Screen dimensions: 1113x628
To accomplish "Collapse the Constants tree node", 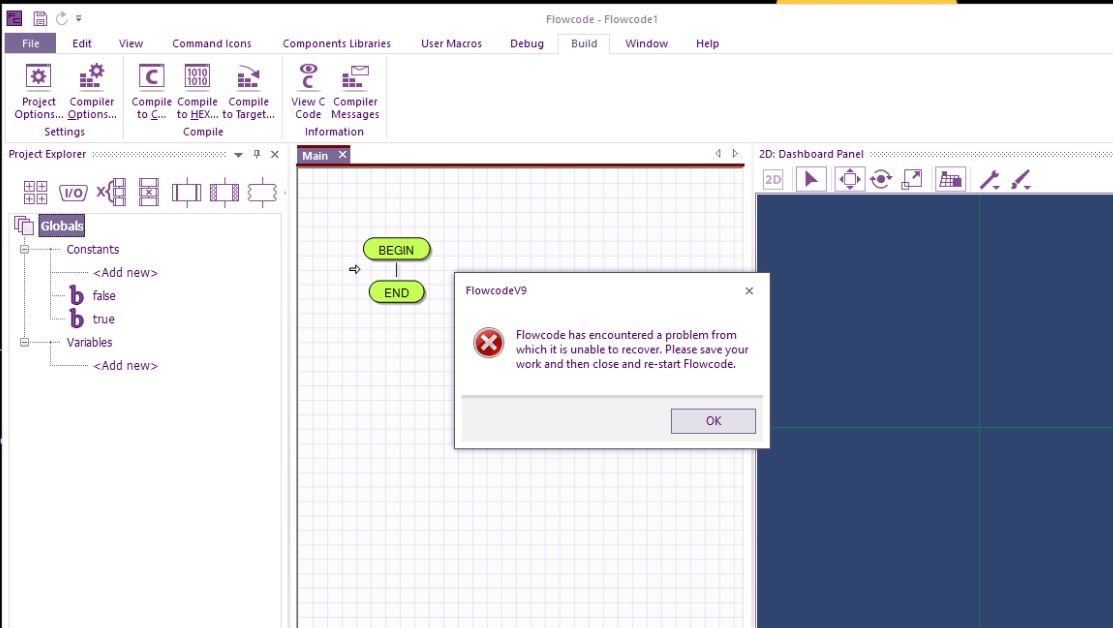I will click(24, 250).
